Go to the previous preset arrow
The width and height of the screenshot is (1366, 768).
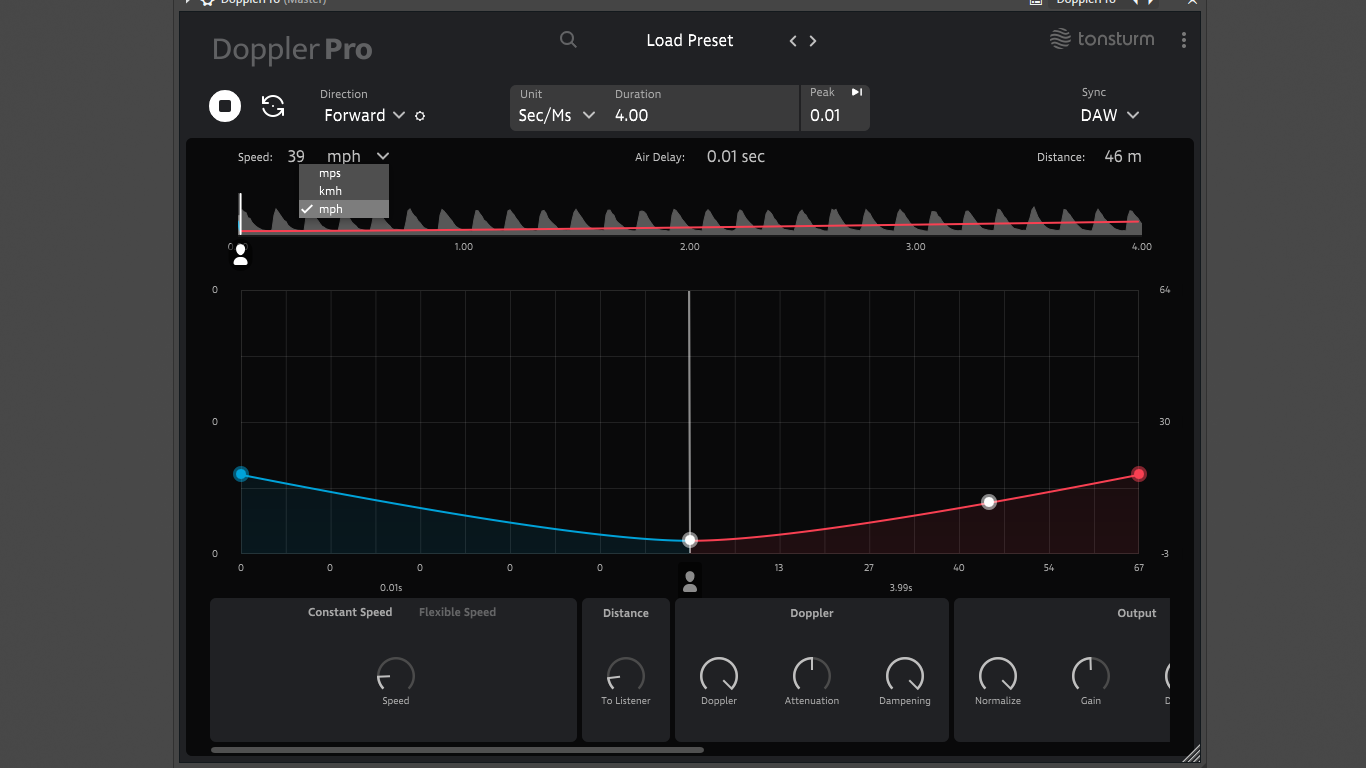793,41
